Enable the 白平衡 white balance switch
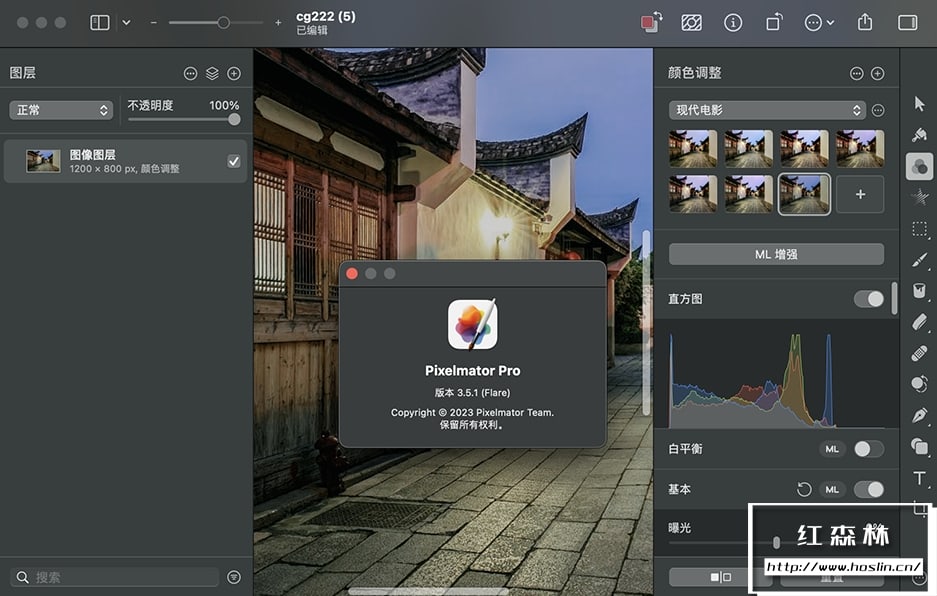The width and height of the screenshot is (937, 596). click(x=868, y=449)
